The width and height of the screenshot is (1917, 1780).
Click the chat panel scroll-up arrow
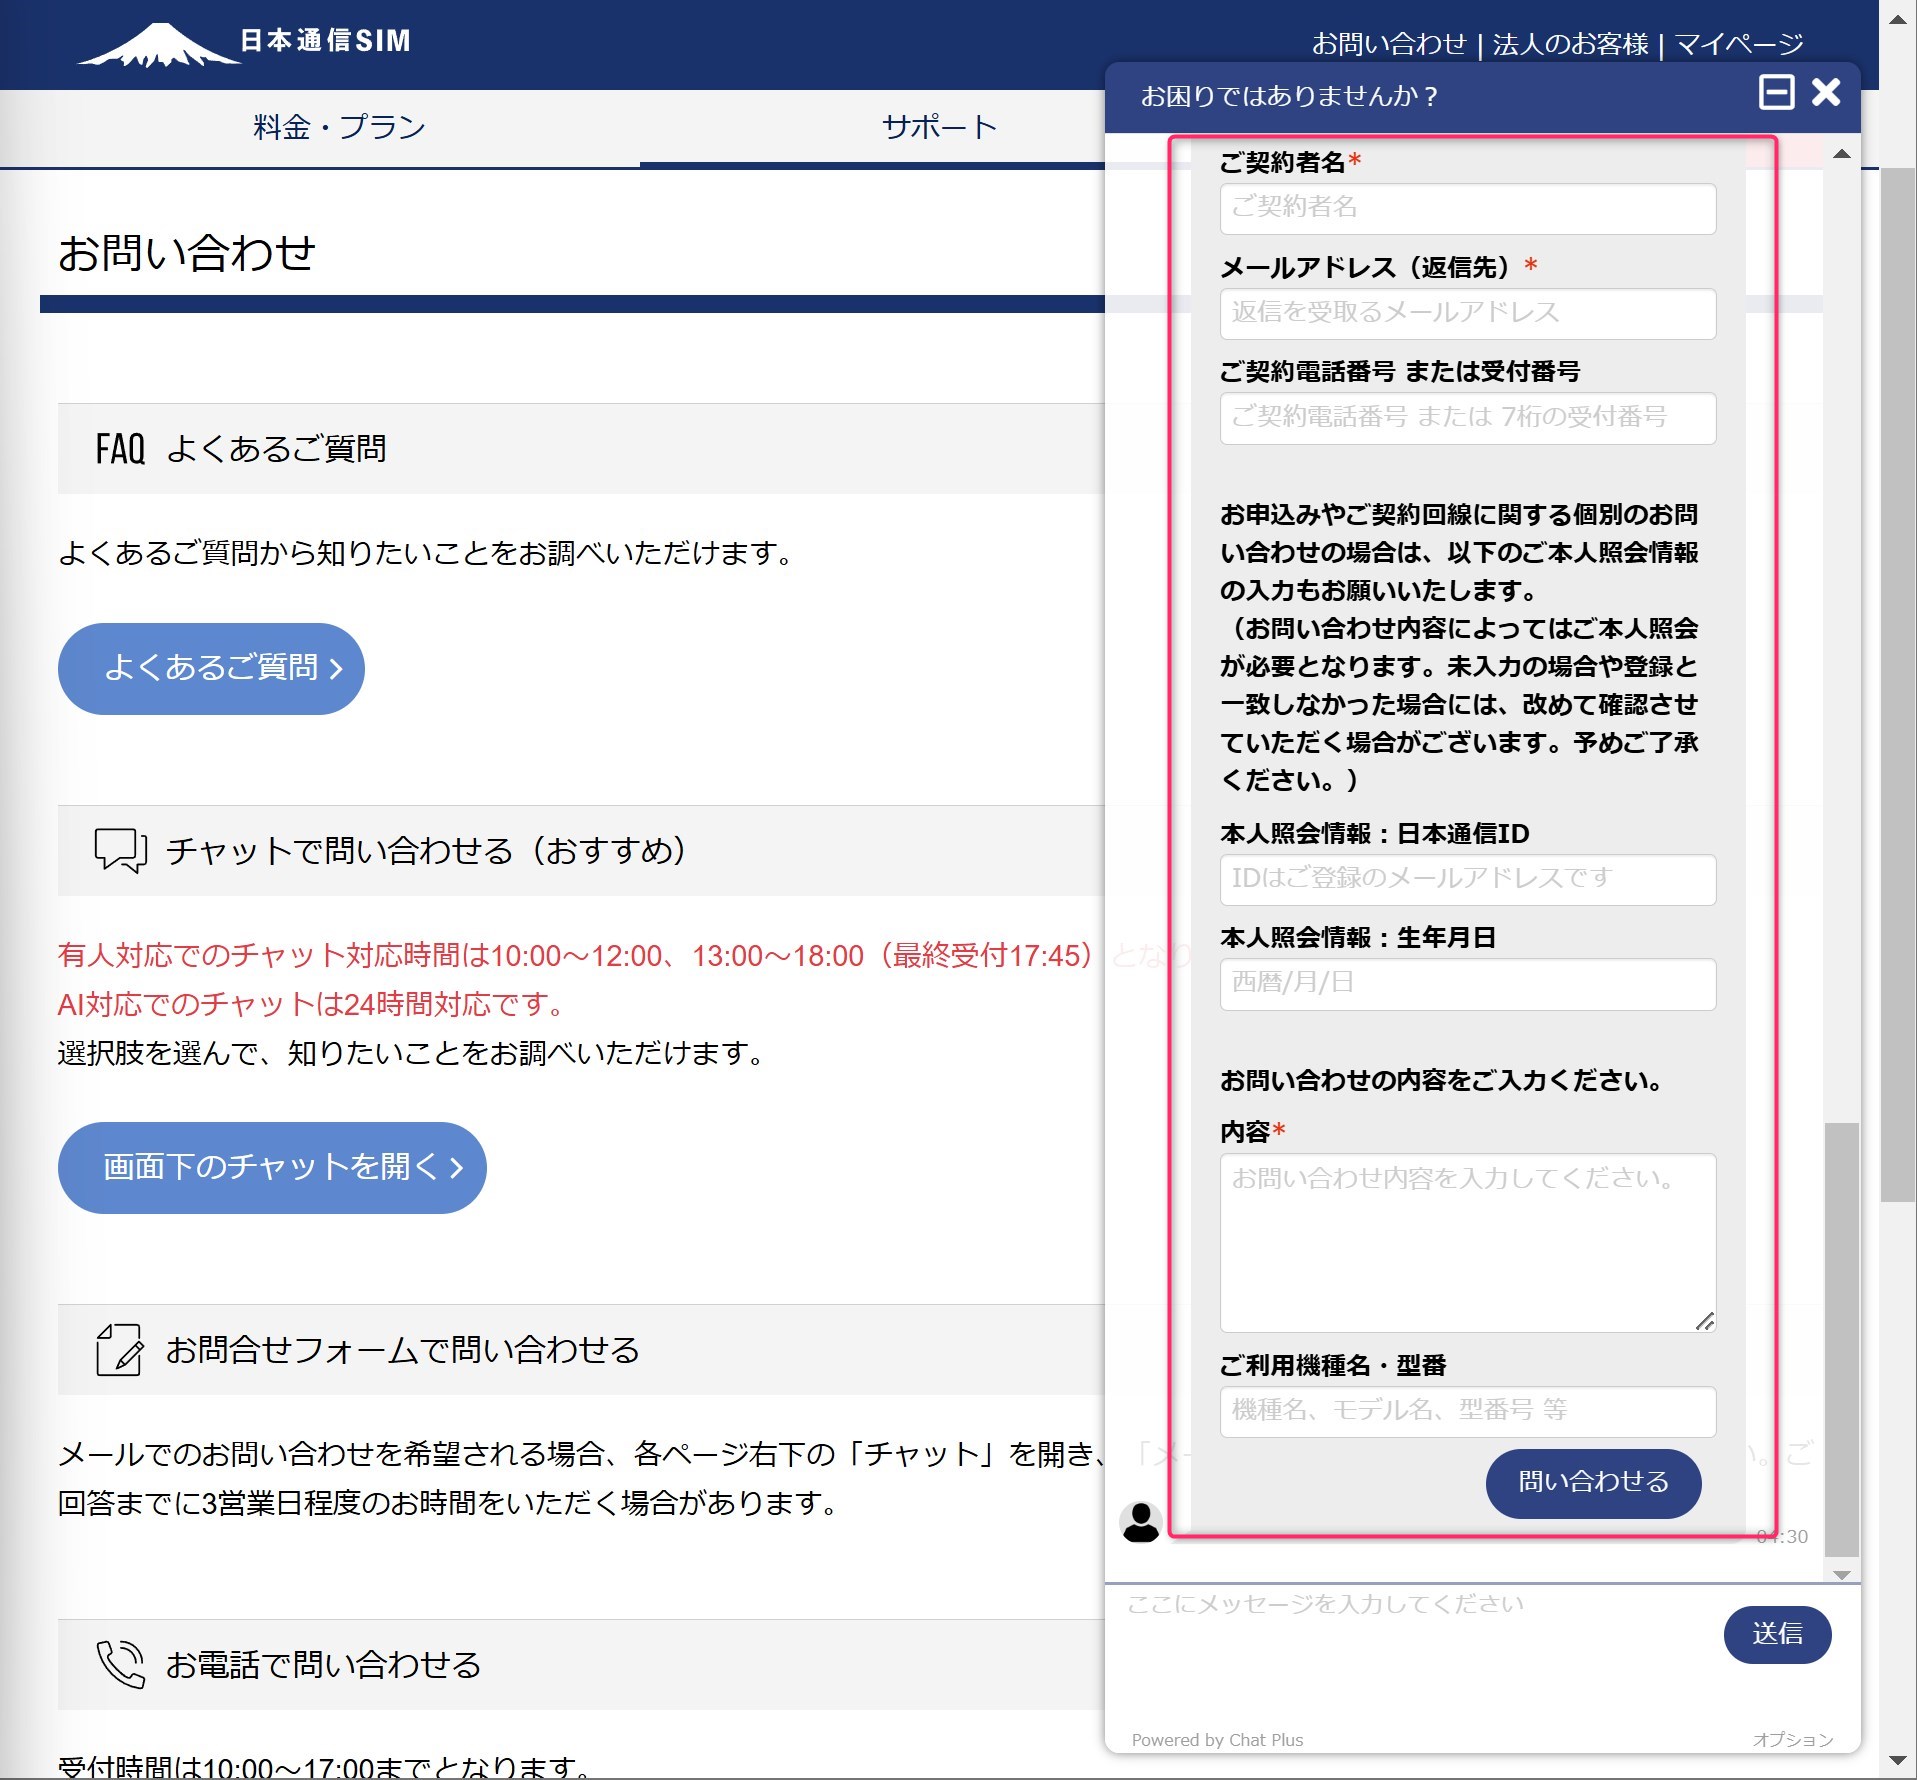pos(1841,154)
